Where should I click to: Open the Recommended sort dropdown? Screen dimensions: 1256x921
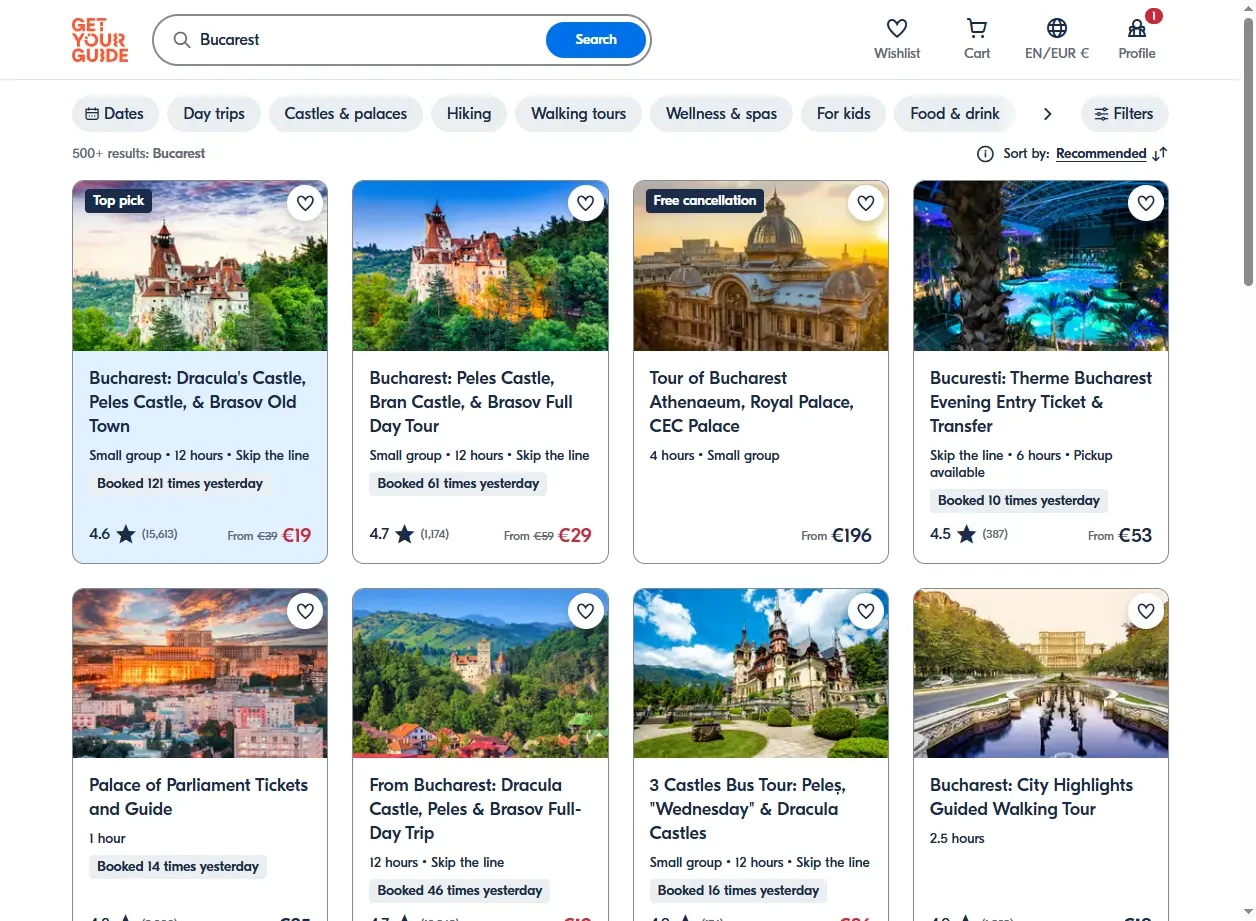coord(1101,154)
